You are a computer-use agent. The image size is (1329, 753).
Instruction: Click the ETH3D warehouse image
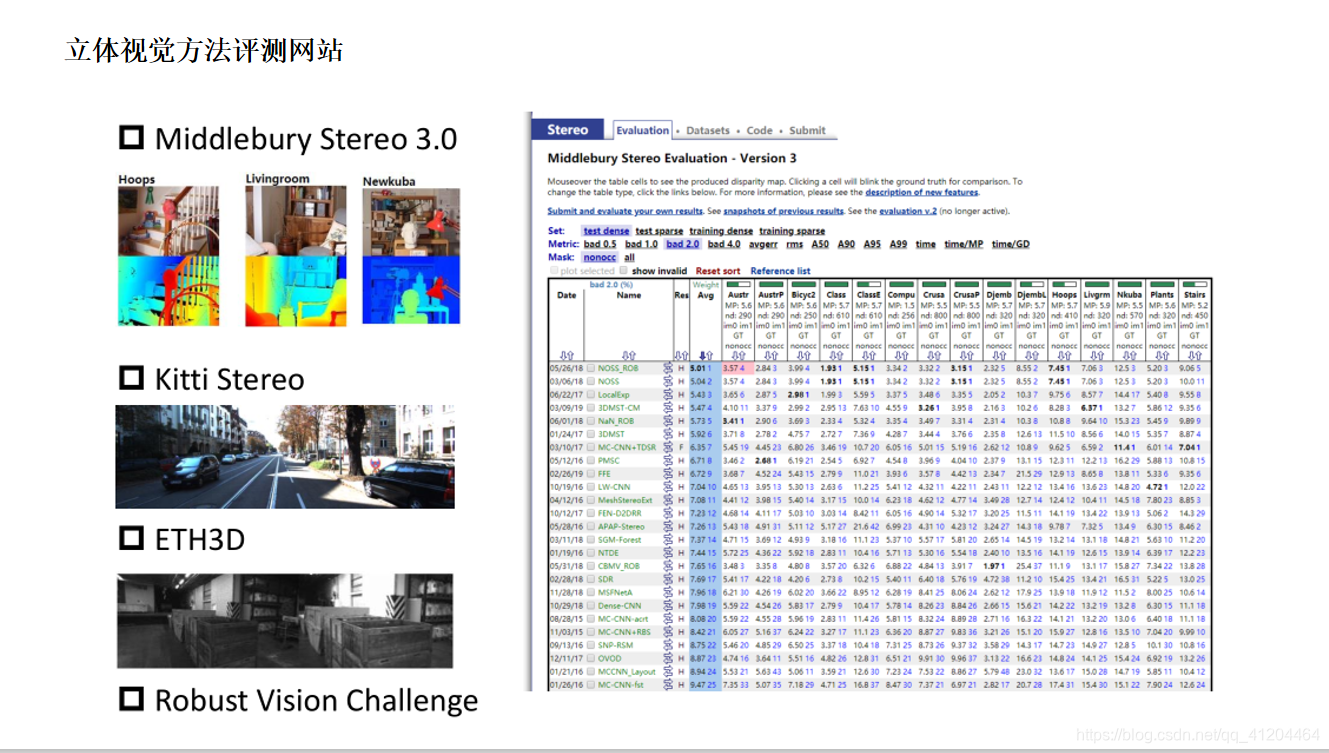coord(284,621)
